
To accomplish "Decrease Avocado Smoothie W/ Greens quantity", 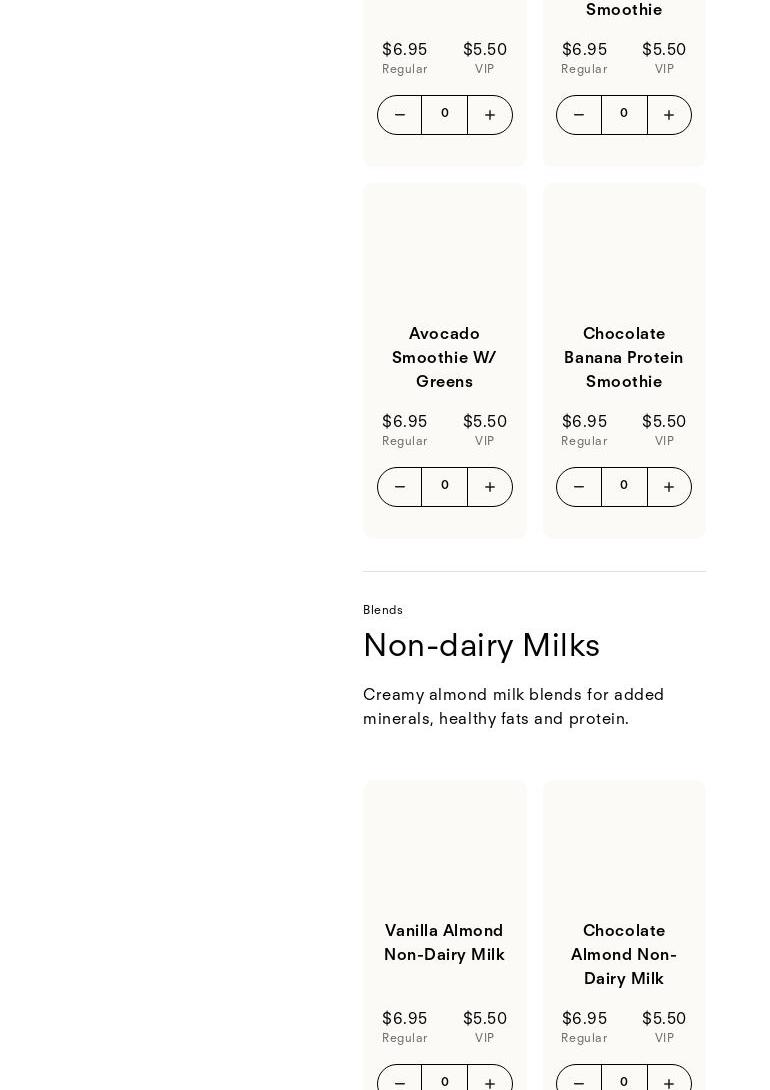I will pos(399,487).
